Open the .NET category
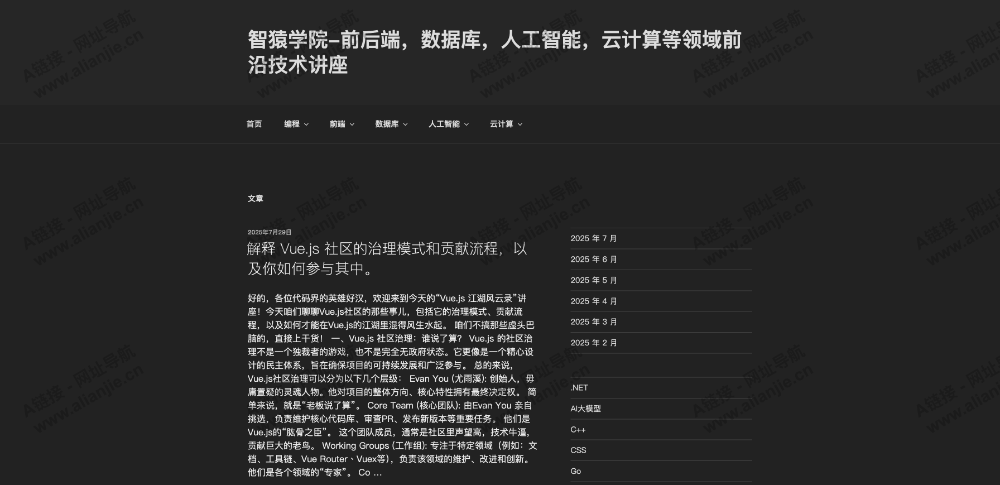This screenshot has height=485, width=1000. [x=579, y=388]
